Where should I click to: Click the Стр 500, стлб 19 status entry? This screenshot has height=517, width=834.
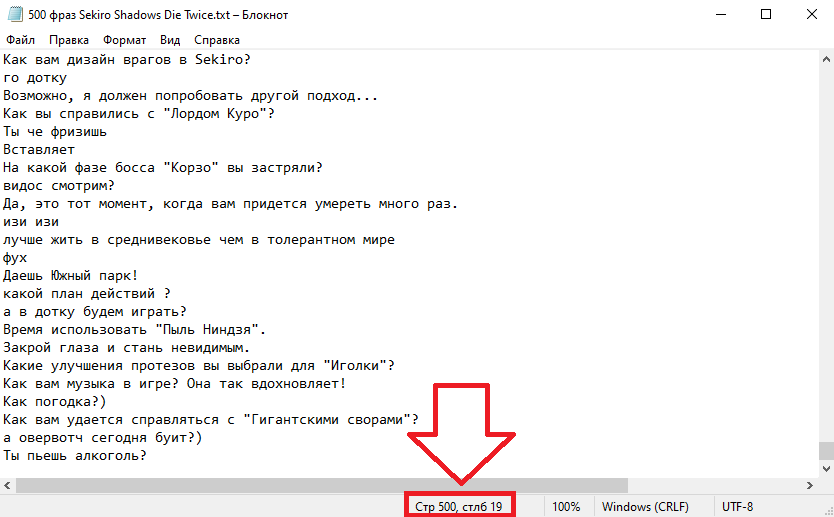459,506
